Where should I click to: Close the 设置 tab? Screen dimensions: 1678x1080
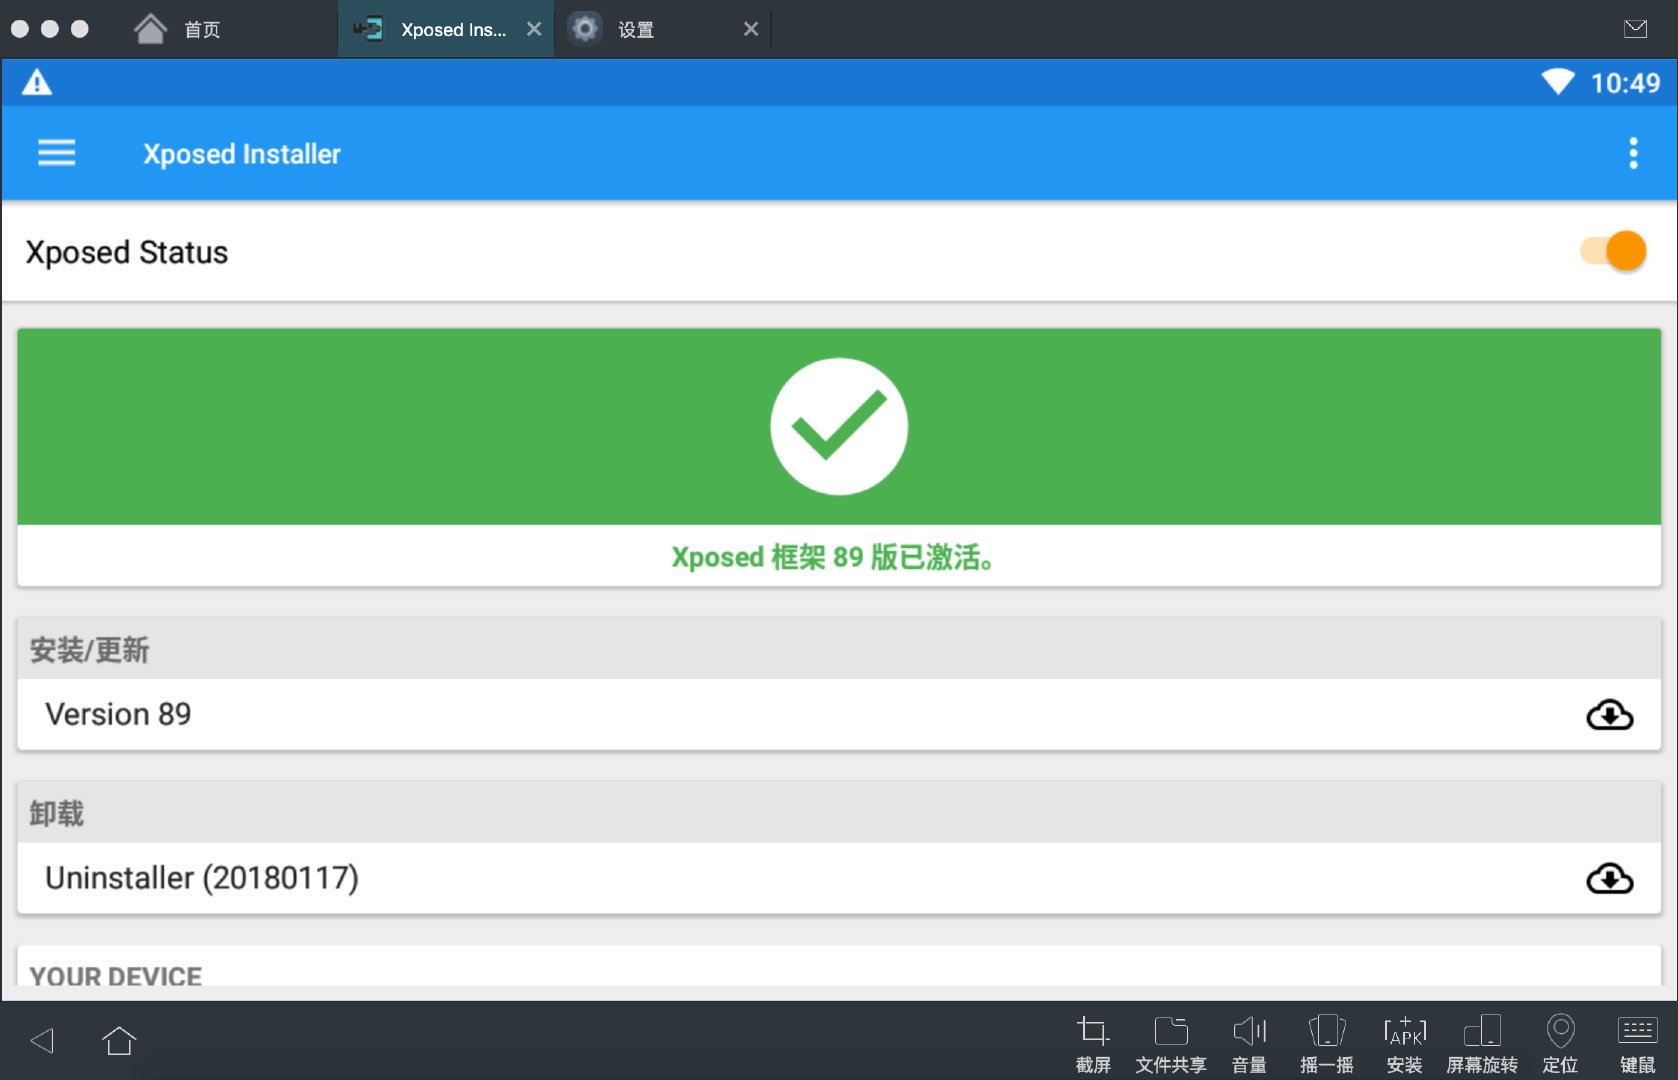pyautogui.click(x=751, y=29)
